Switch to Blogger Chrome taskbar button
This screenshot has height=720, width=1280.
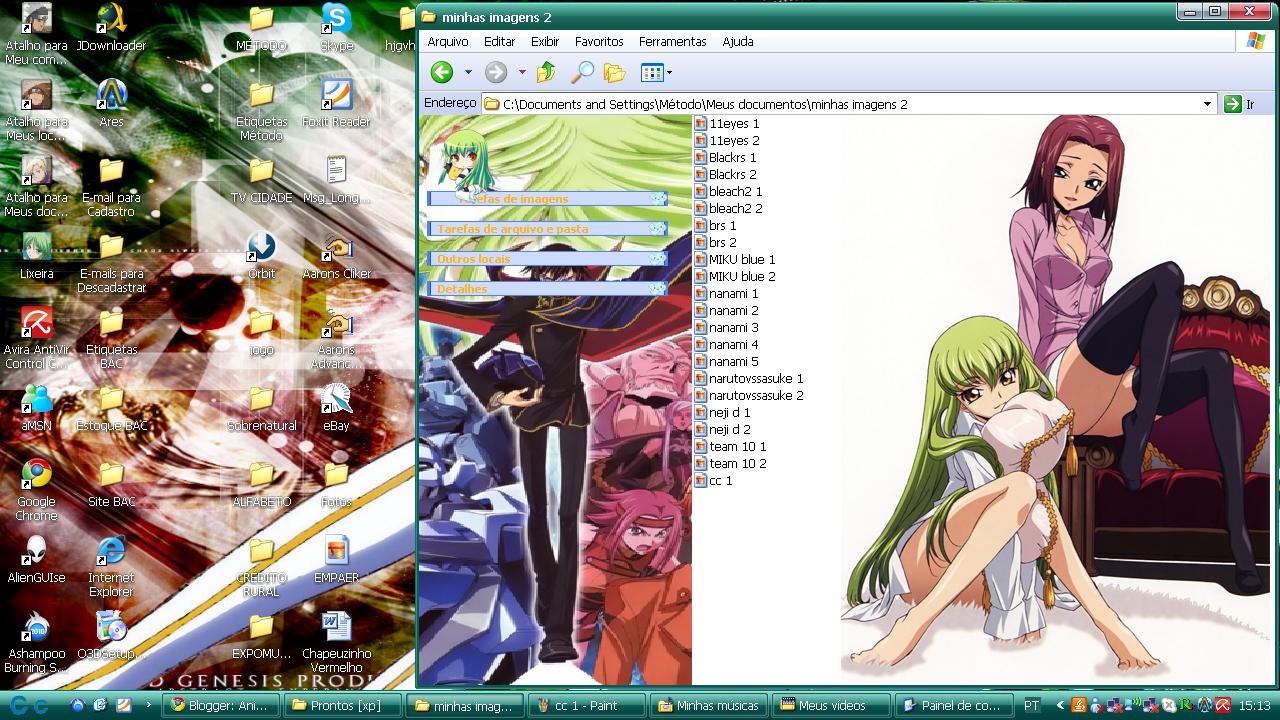[x=219, y=705]
